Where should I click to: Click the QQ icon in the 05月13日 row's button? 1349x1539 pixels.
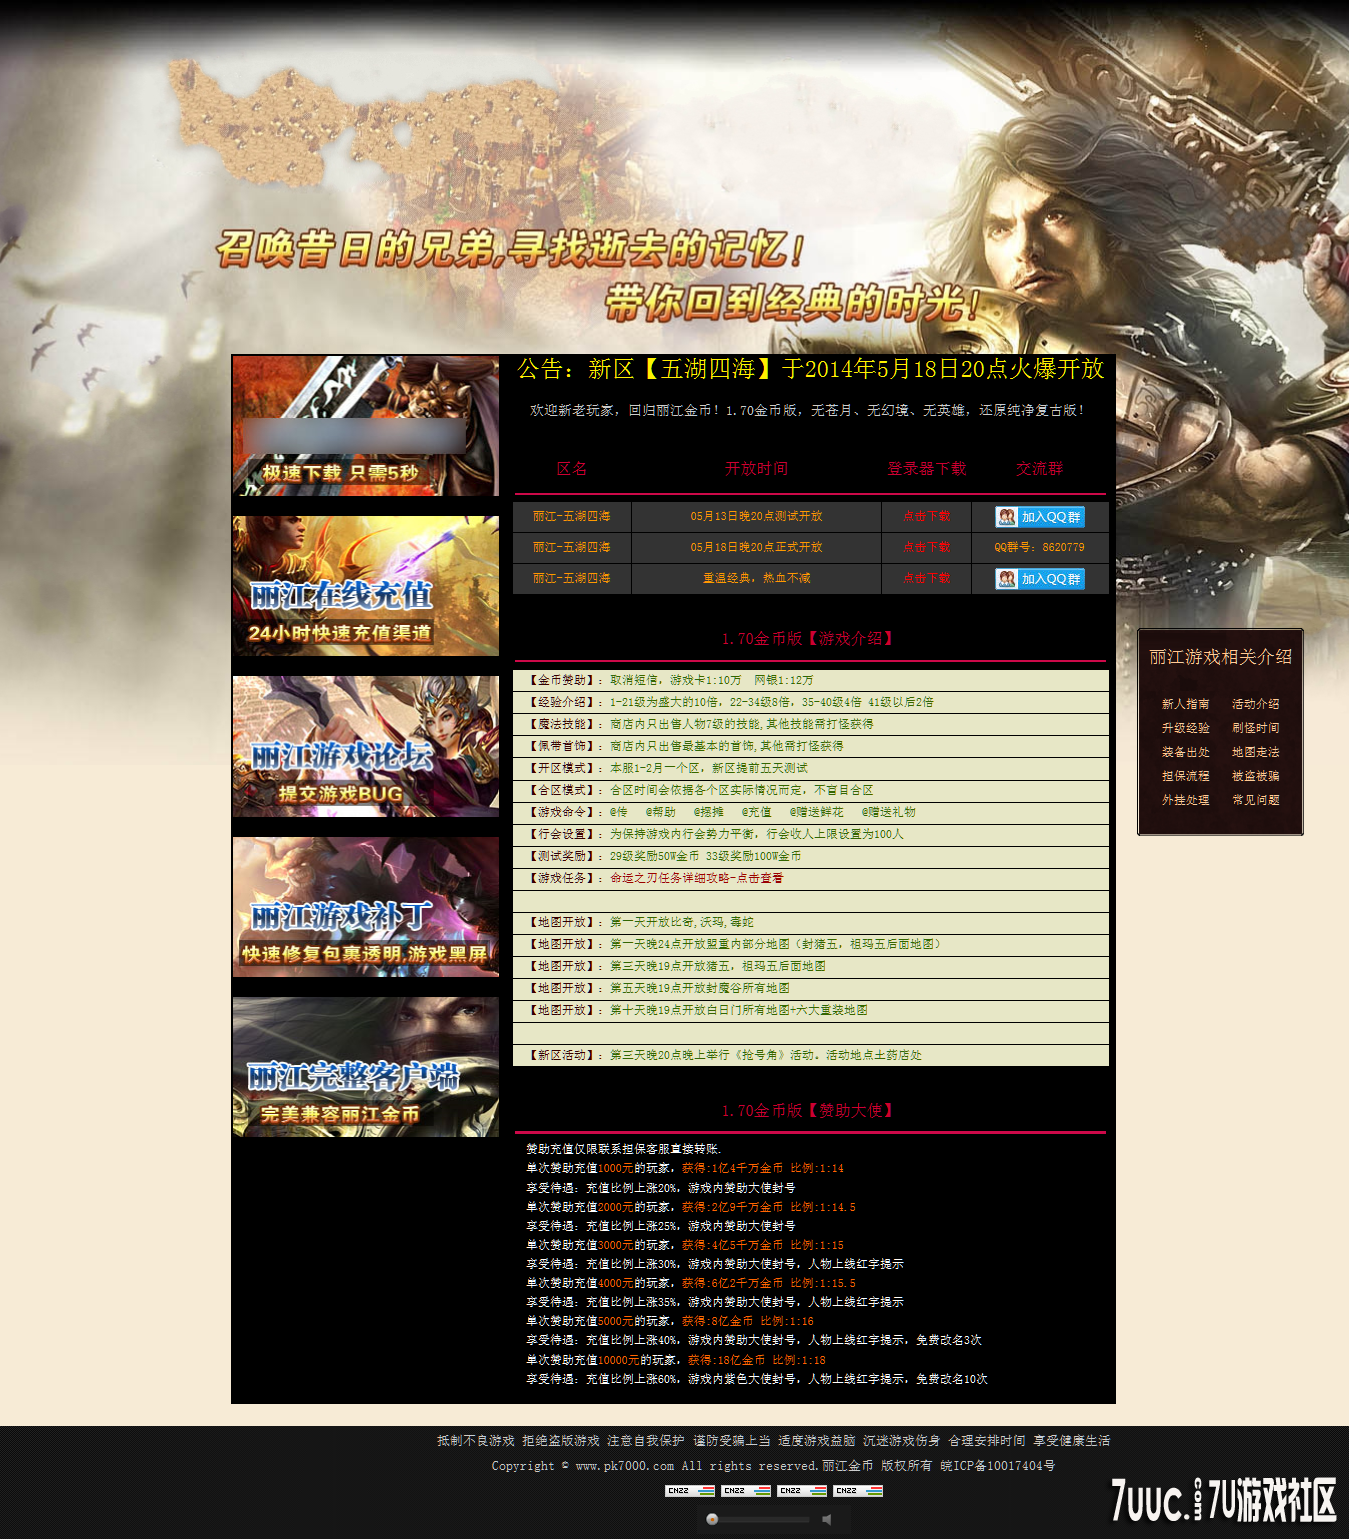(x=1007, y=517)
